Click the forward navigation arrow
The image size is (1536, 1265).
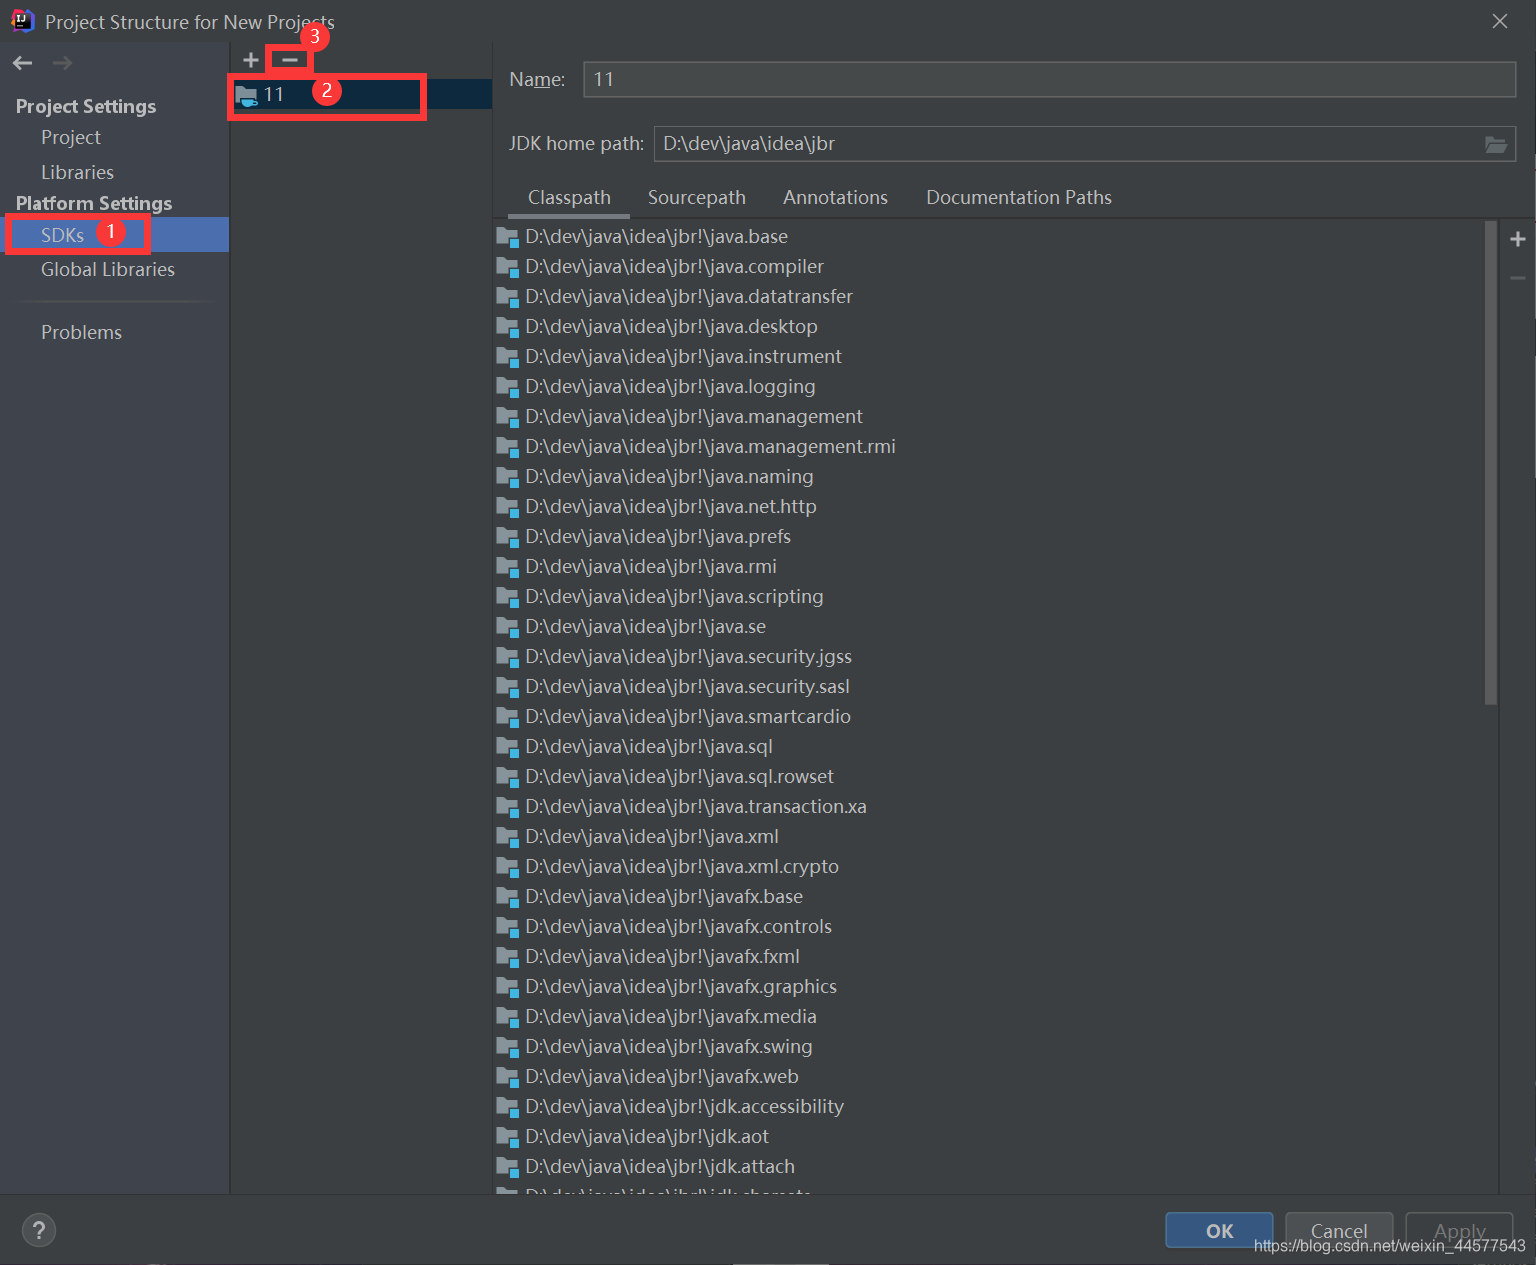(x=62, y=63)
